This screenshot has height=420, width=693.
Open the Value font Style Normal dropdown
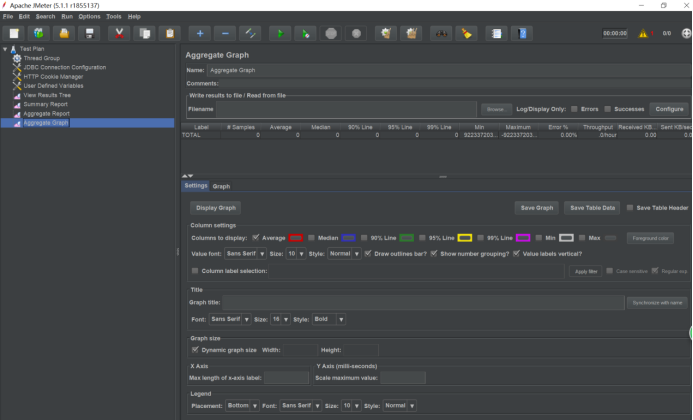click(x=344, y=254)
